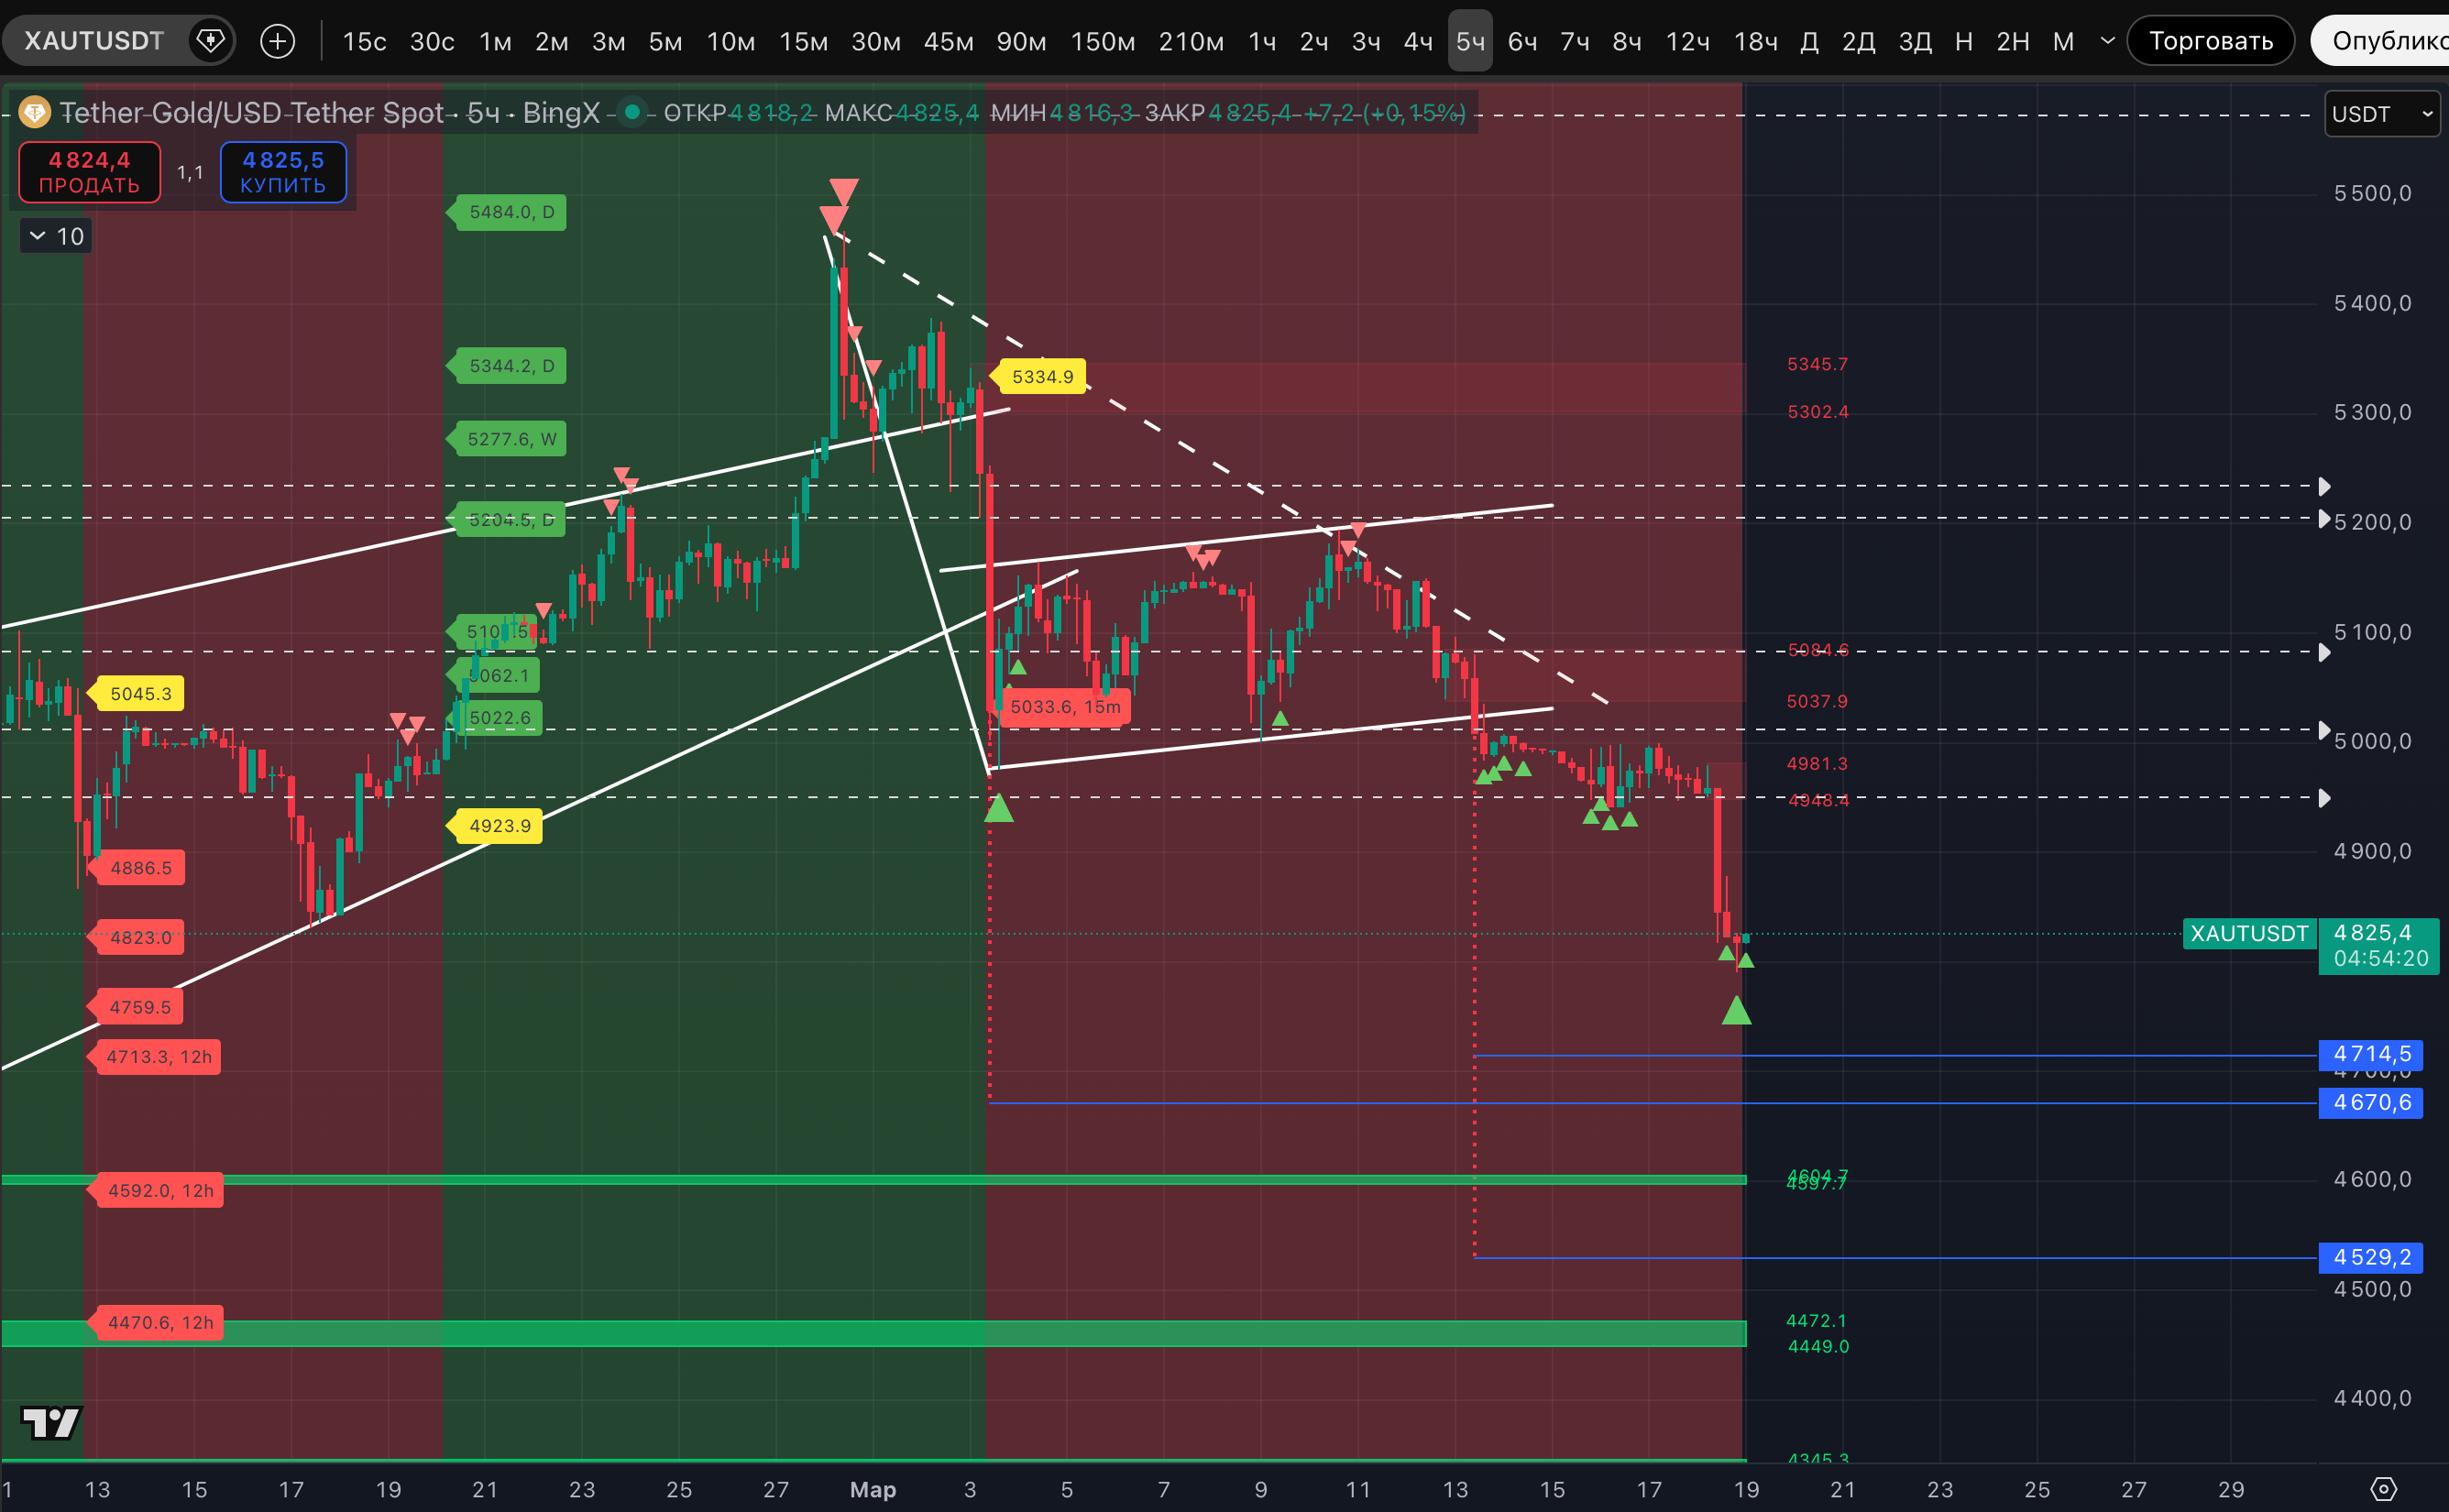
Task: Click the diamond icon beside XAUUSDT symbol
Action: [x=210, y=41]
